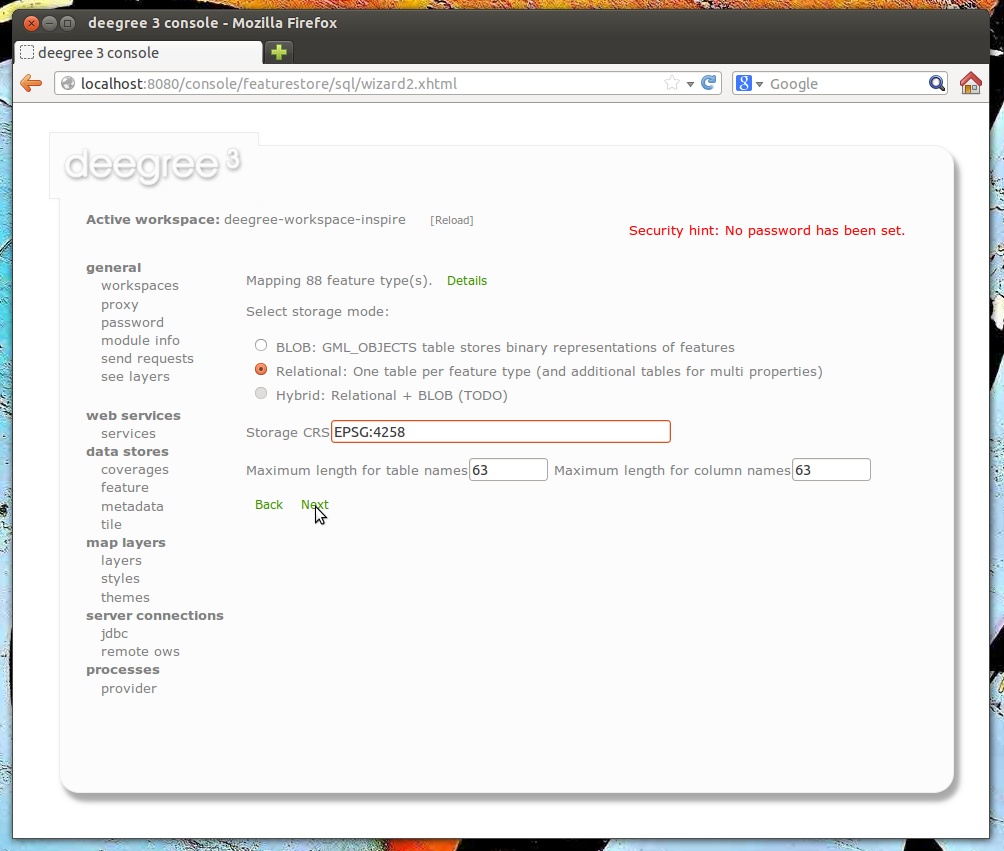1004x851 pixels.
Task: Open the workspaces menu entry
Action: [139, 286]
